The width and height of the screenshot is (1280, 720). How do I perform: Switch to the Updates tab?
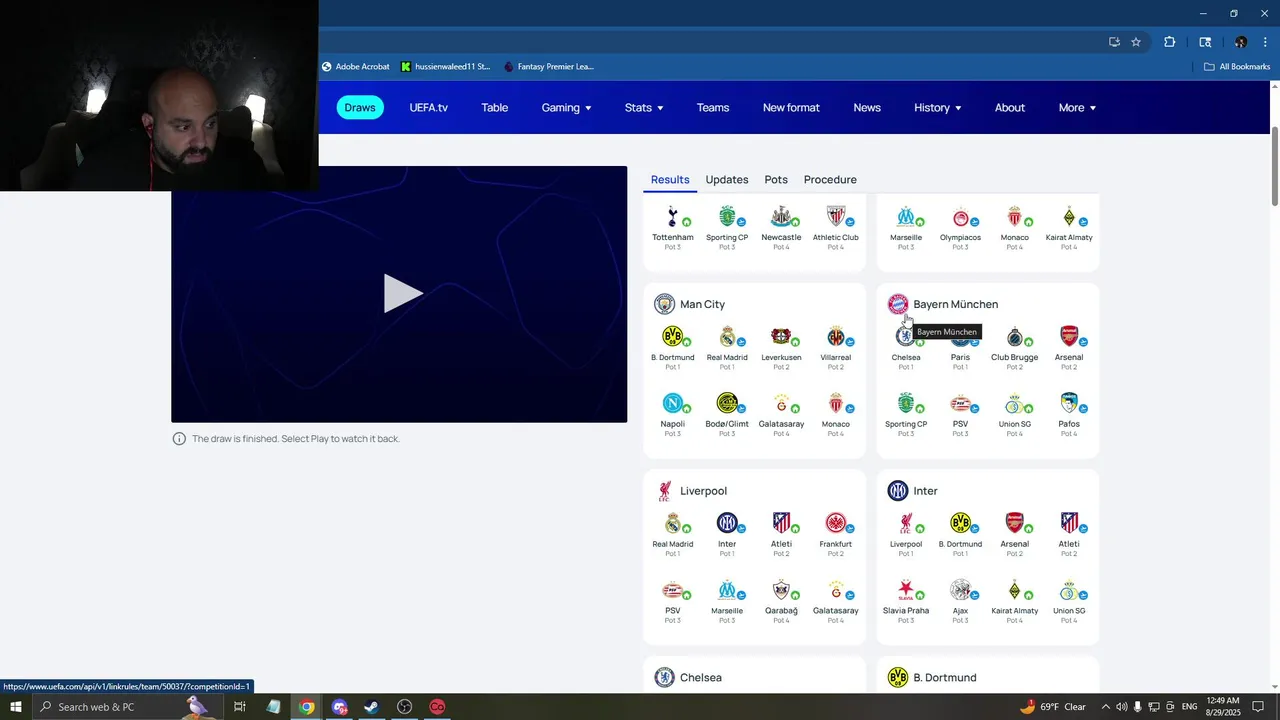click(727, 180)
